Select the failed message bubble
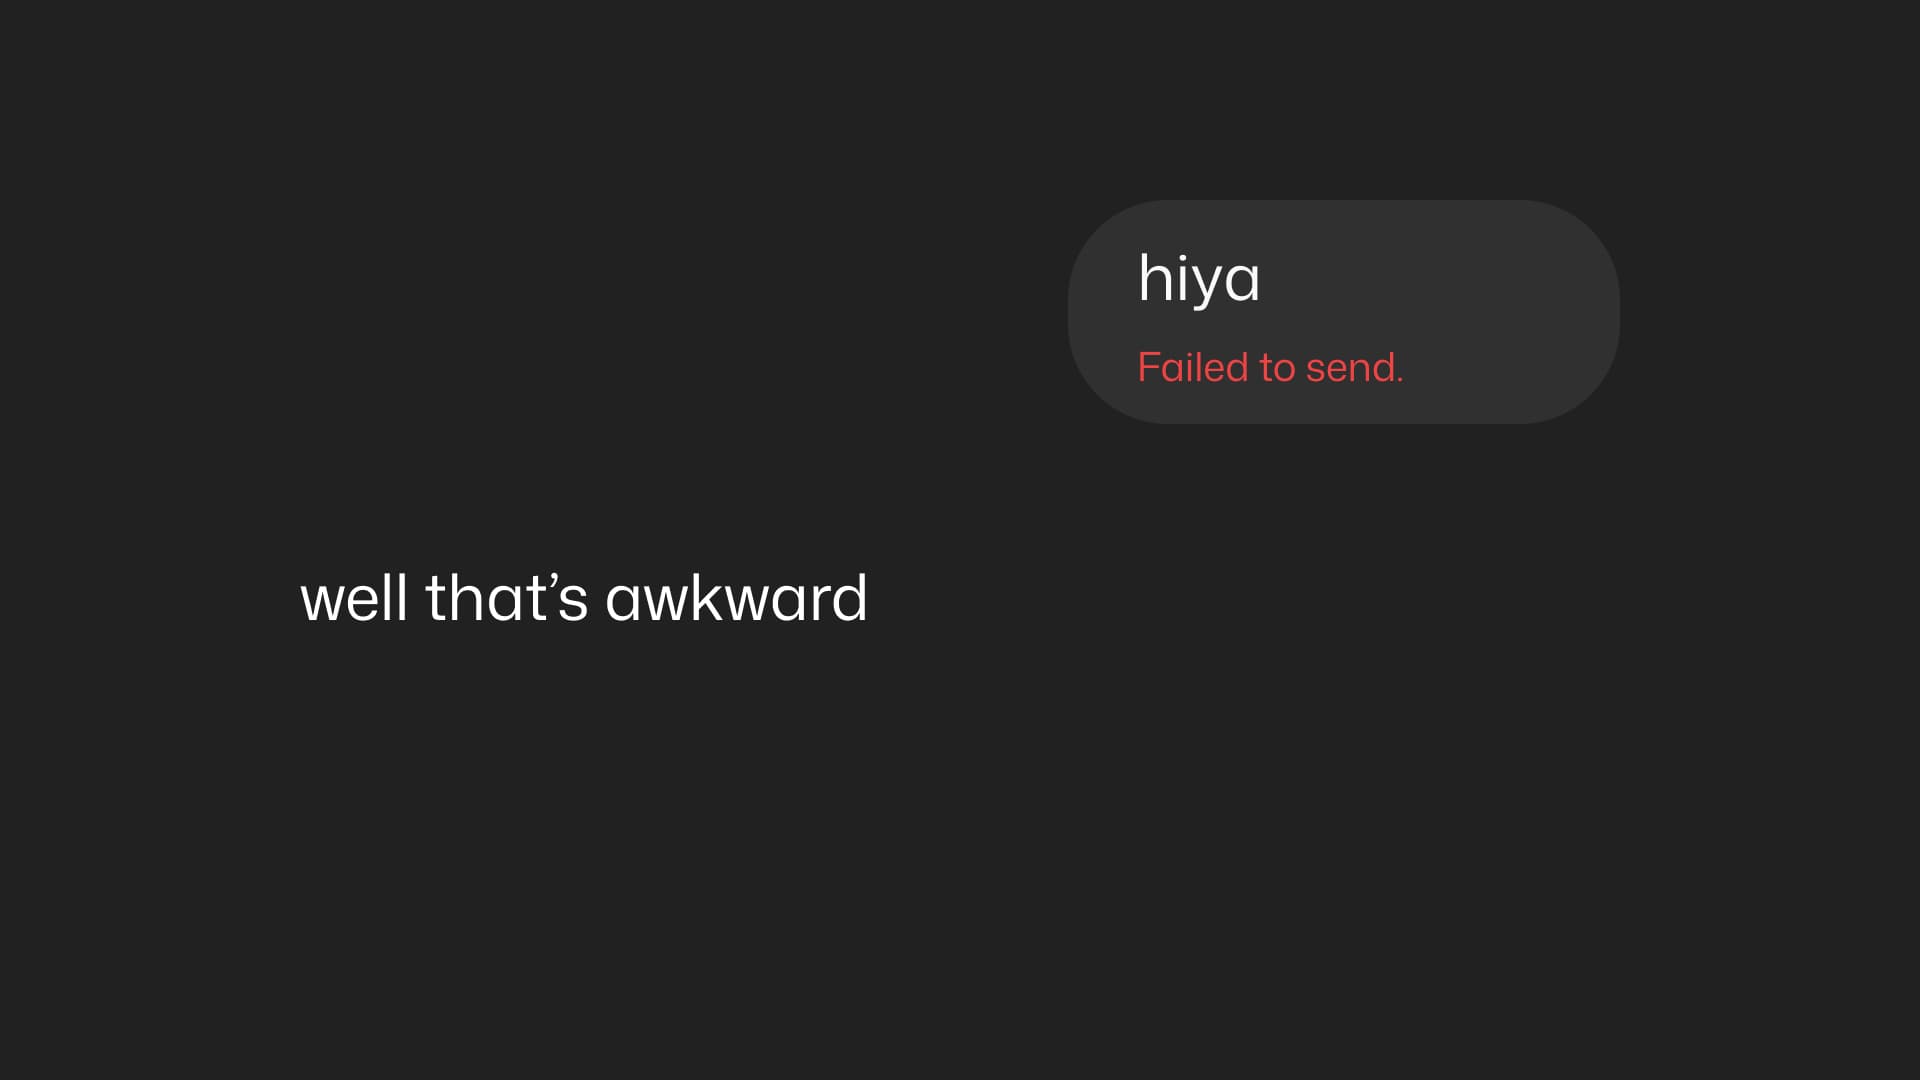This screenshot has width=1920, height=1080. coord(1343,312)
